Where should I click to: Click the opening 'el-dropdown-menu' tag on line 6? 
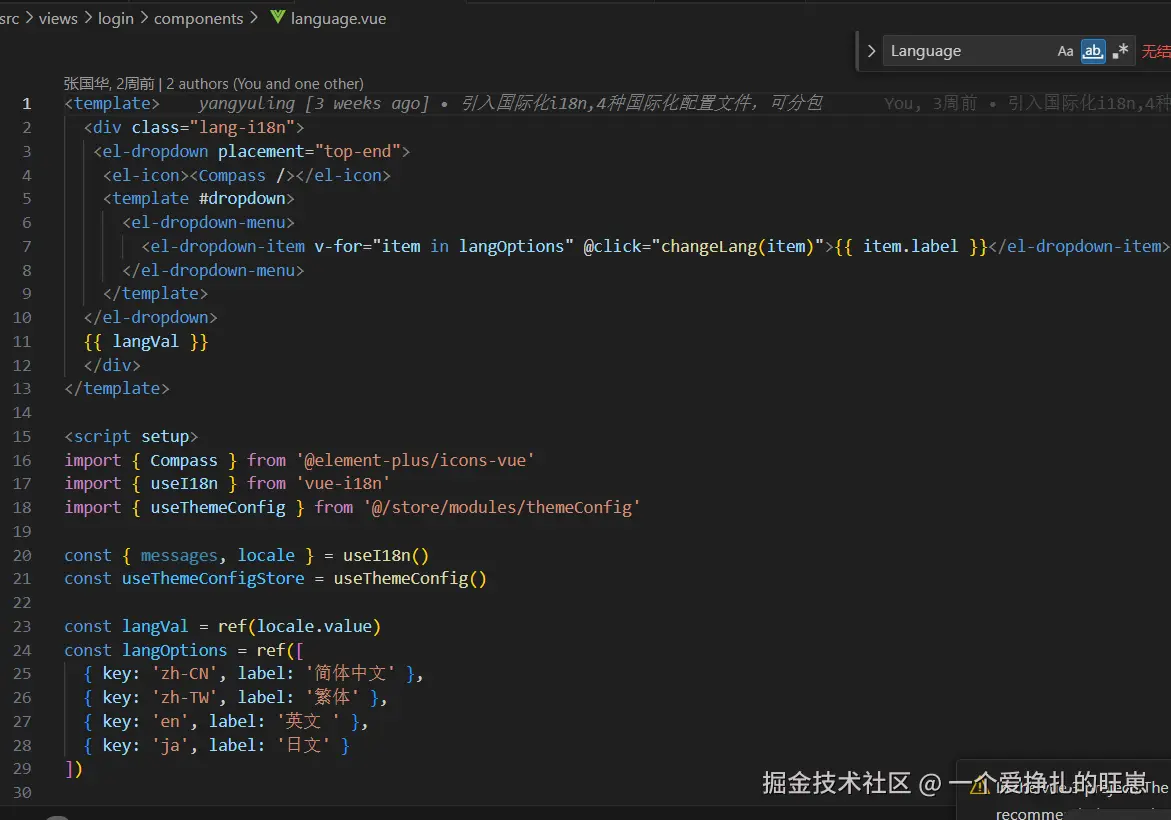tap(208, 223)
